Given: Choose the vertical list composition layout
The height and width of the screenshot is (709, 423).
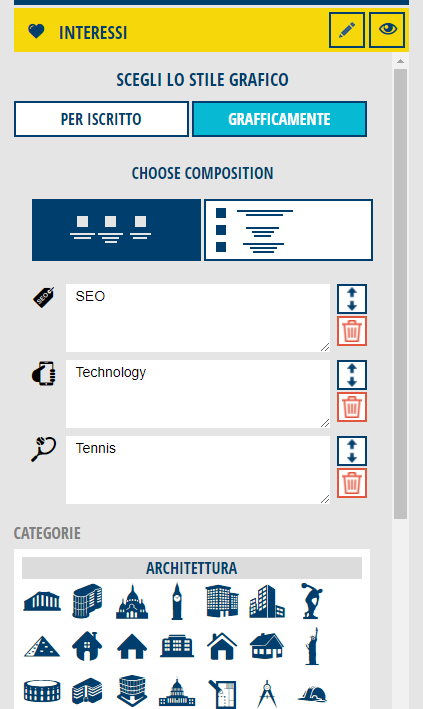Looking at the screenshot, I should pos(289,230).
